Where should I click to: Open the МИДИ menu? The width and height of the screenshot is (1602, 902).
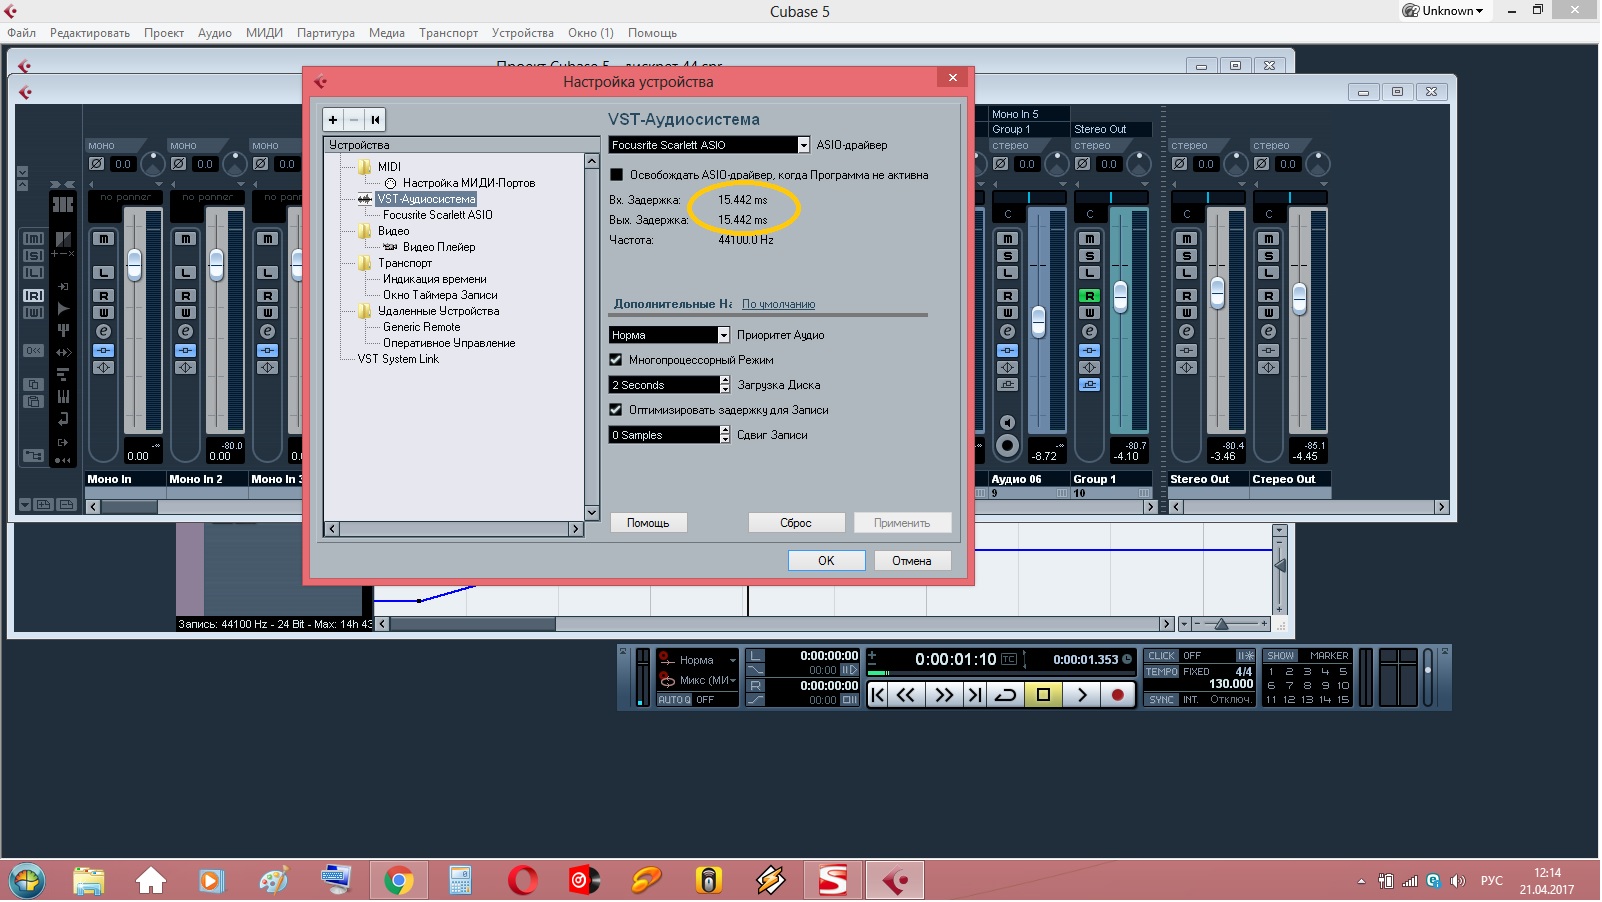(x=264, y=33)
